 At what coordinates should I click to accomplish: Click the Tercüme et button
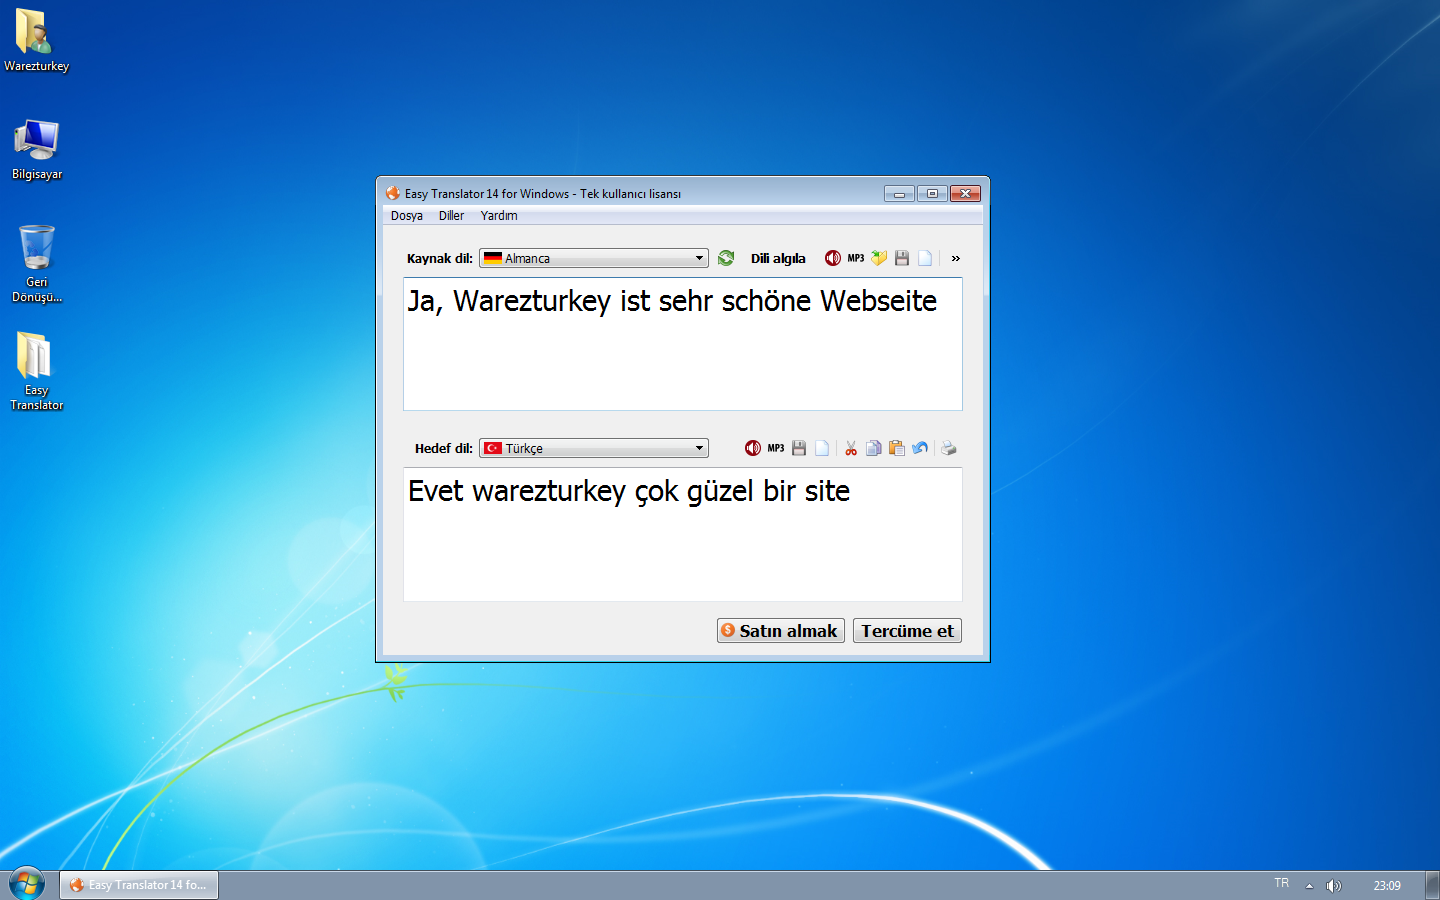[x=907, y=631]
